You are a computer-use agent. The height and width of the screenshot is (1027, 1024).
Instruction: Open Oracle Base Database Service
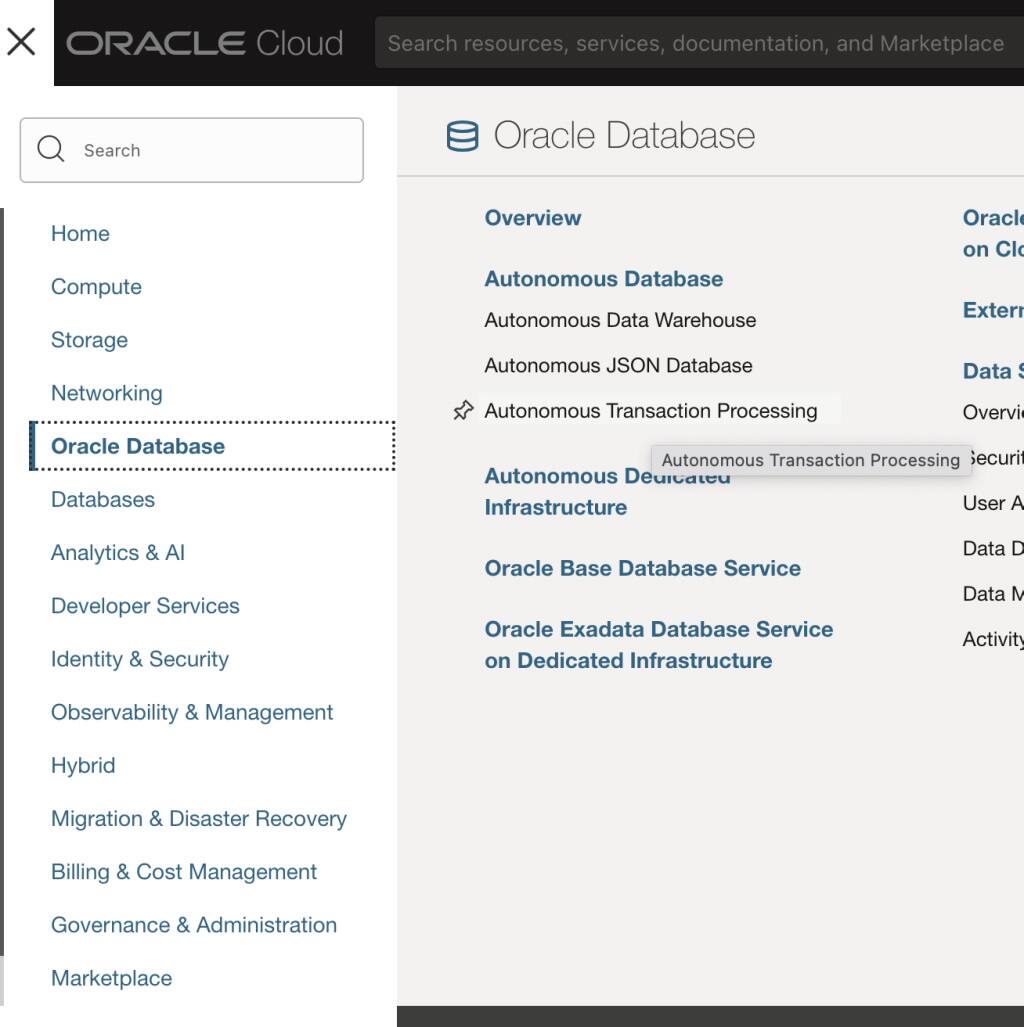click(x=643, y=568)
